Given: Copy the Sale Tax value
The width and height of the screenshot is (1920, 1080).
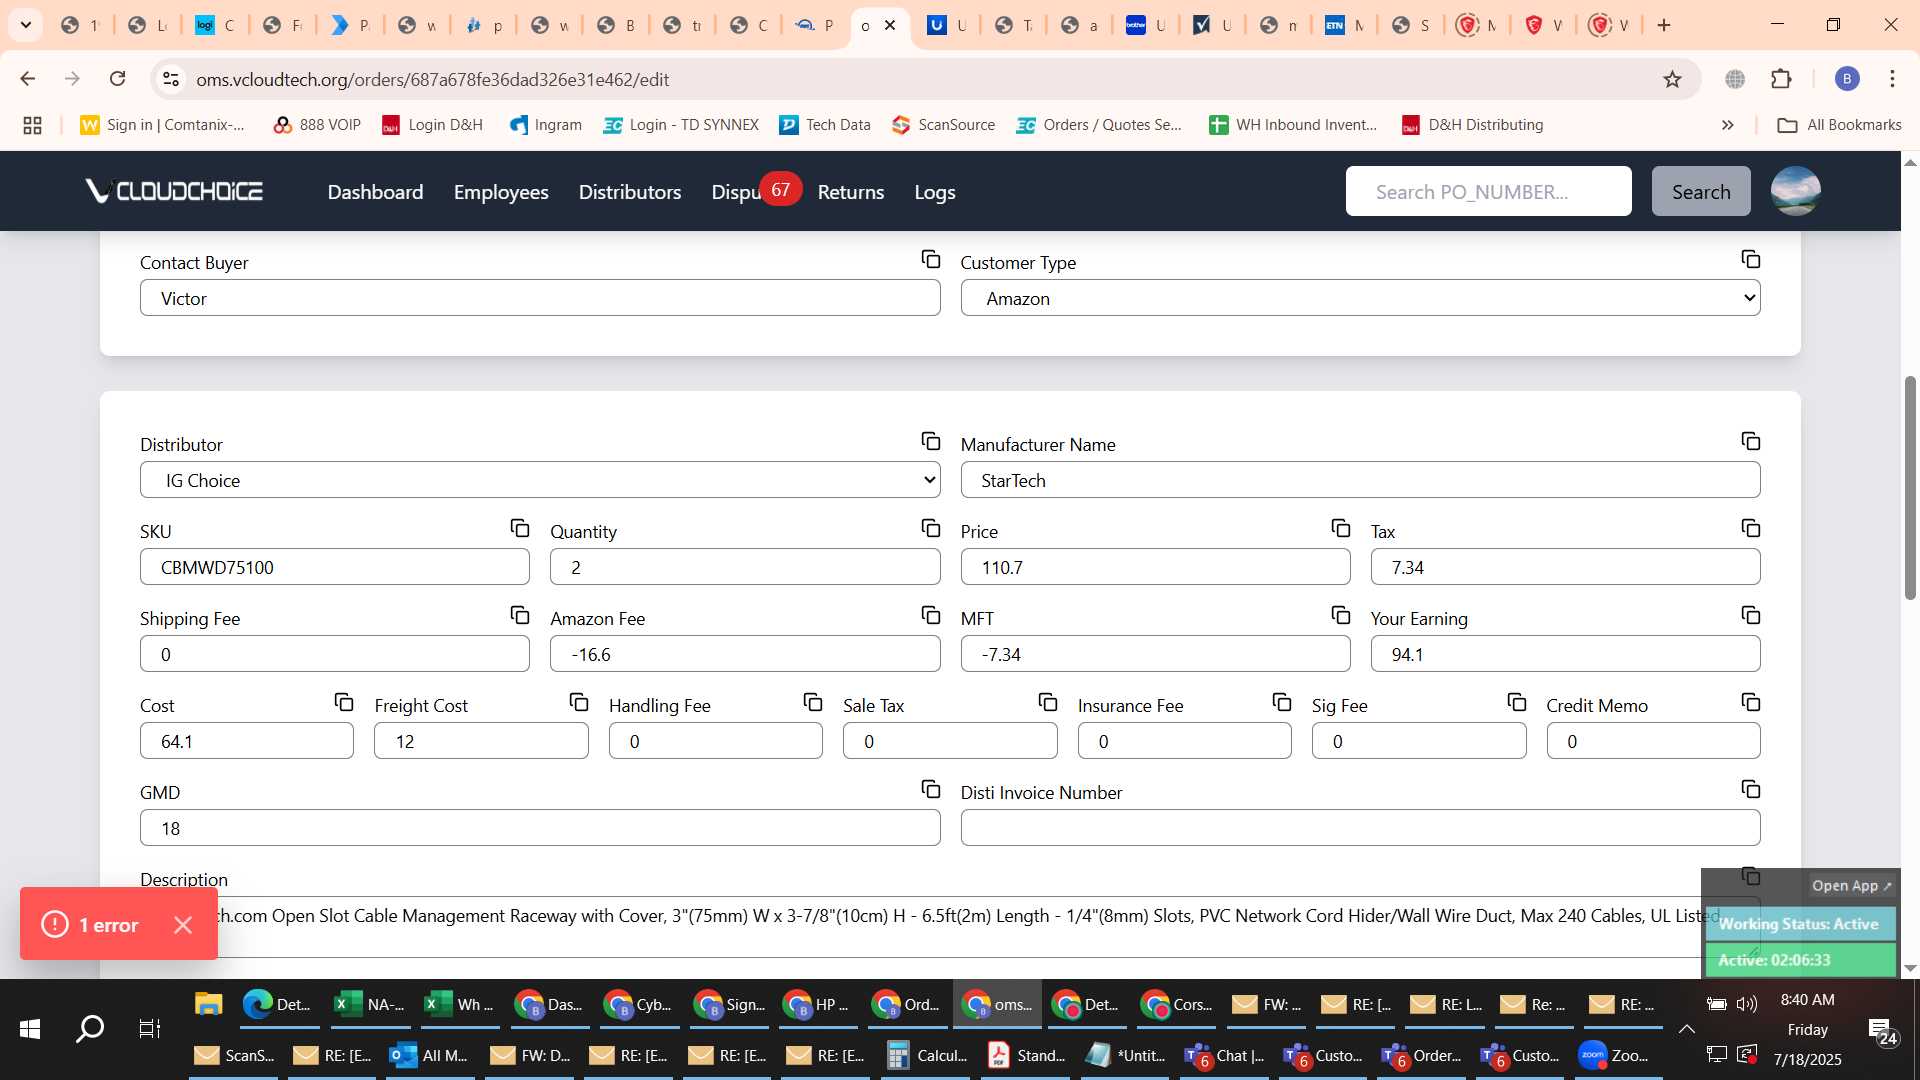Looking at the screenshot, I should point(1048,703).
